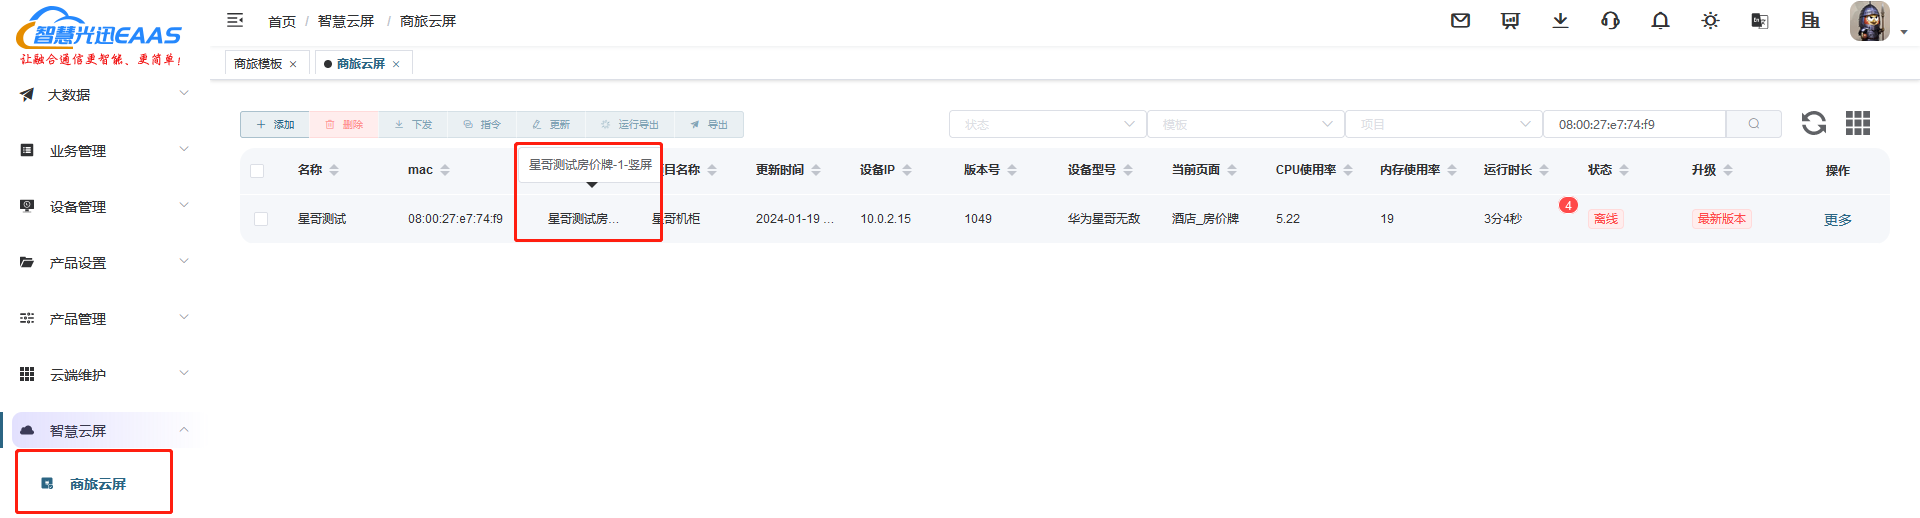Click the language translation icon
The width and height of the screenshot is (1920, 518).
tap(1760, 20)
